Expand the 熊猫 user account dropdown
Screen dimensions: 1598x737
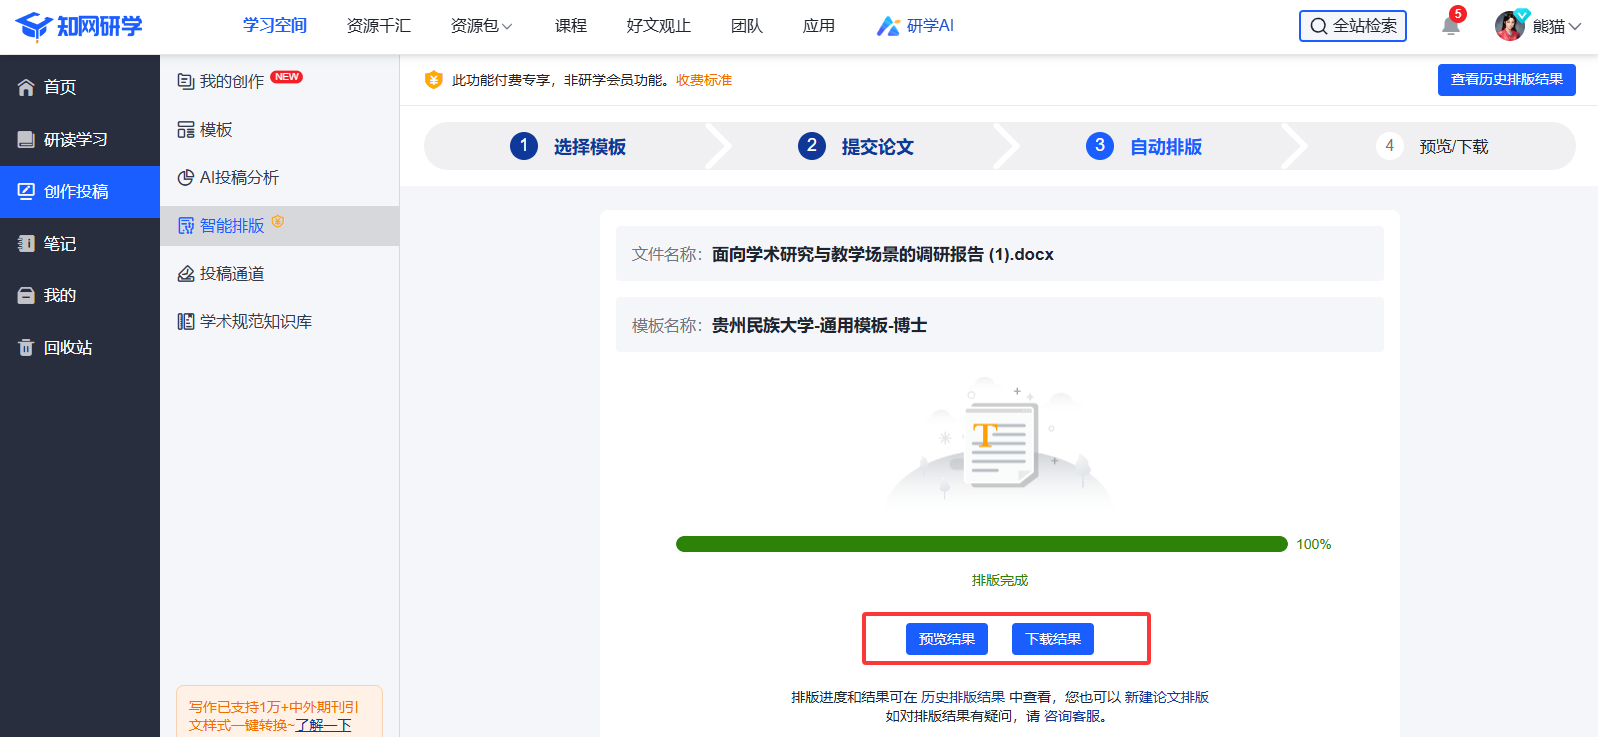click(x=1557, y=26)
